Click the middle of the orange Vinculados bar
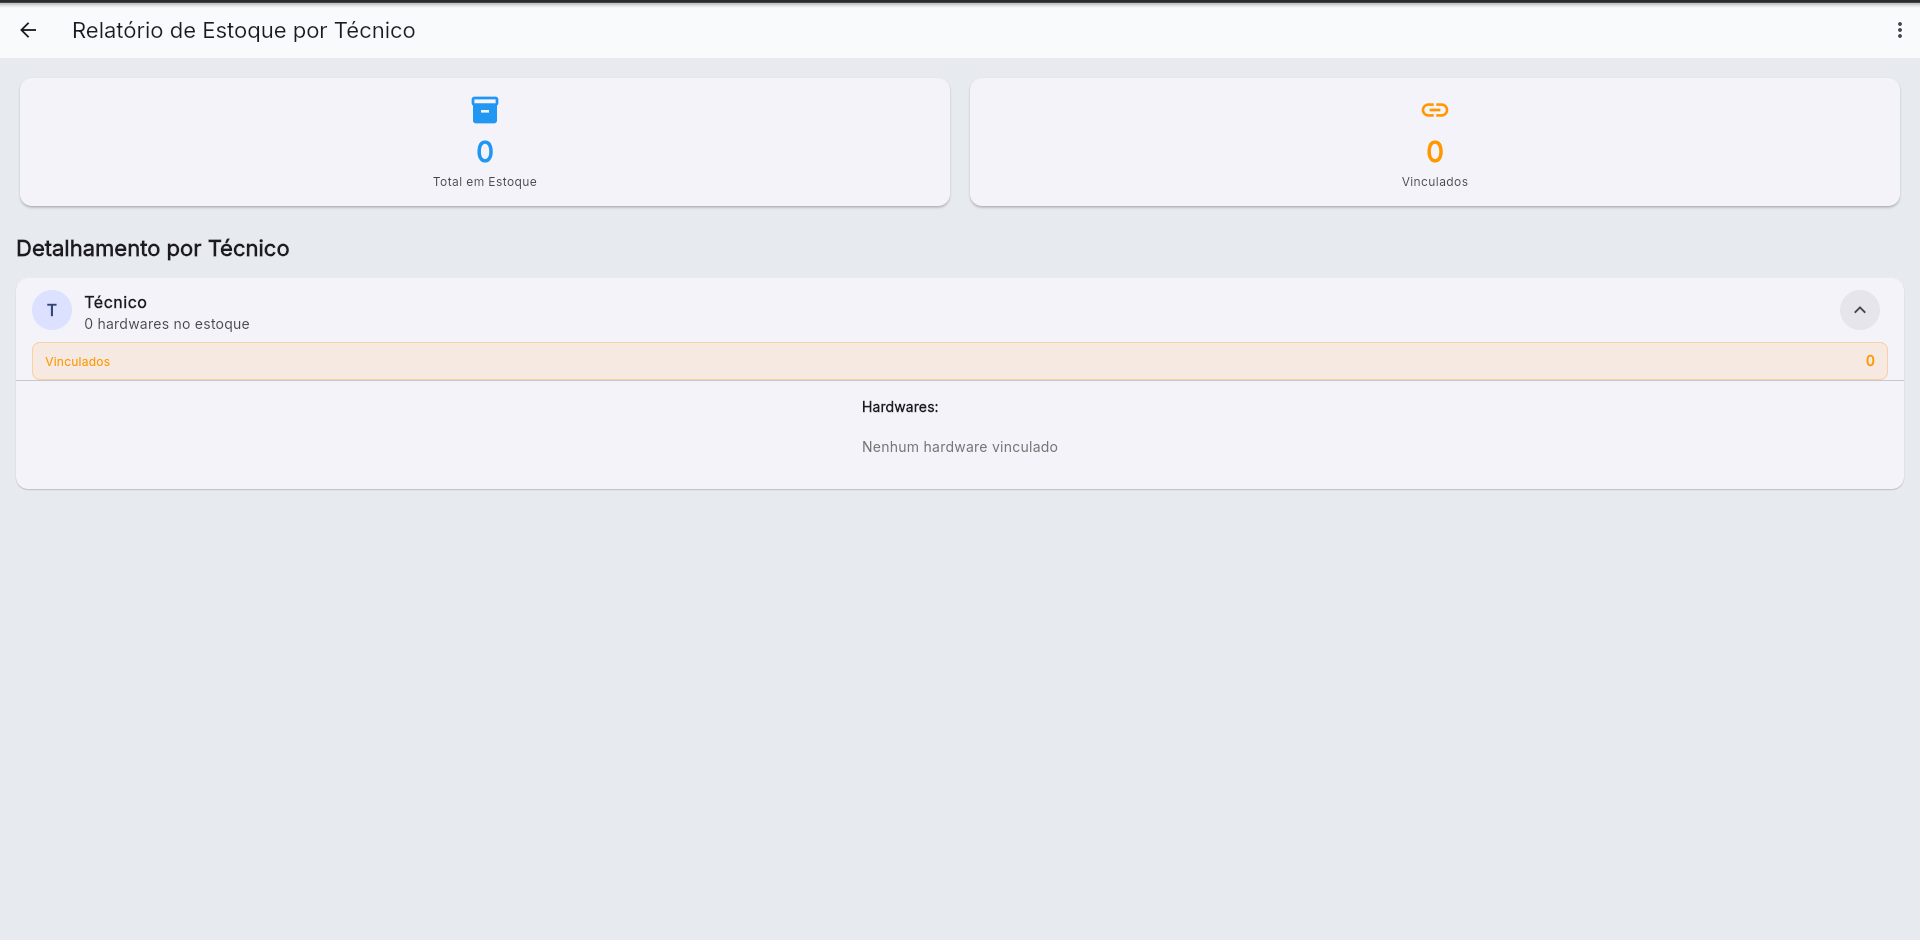Screen dimensions: 1920x940 (960, 361)
